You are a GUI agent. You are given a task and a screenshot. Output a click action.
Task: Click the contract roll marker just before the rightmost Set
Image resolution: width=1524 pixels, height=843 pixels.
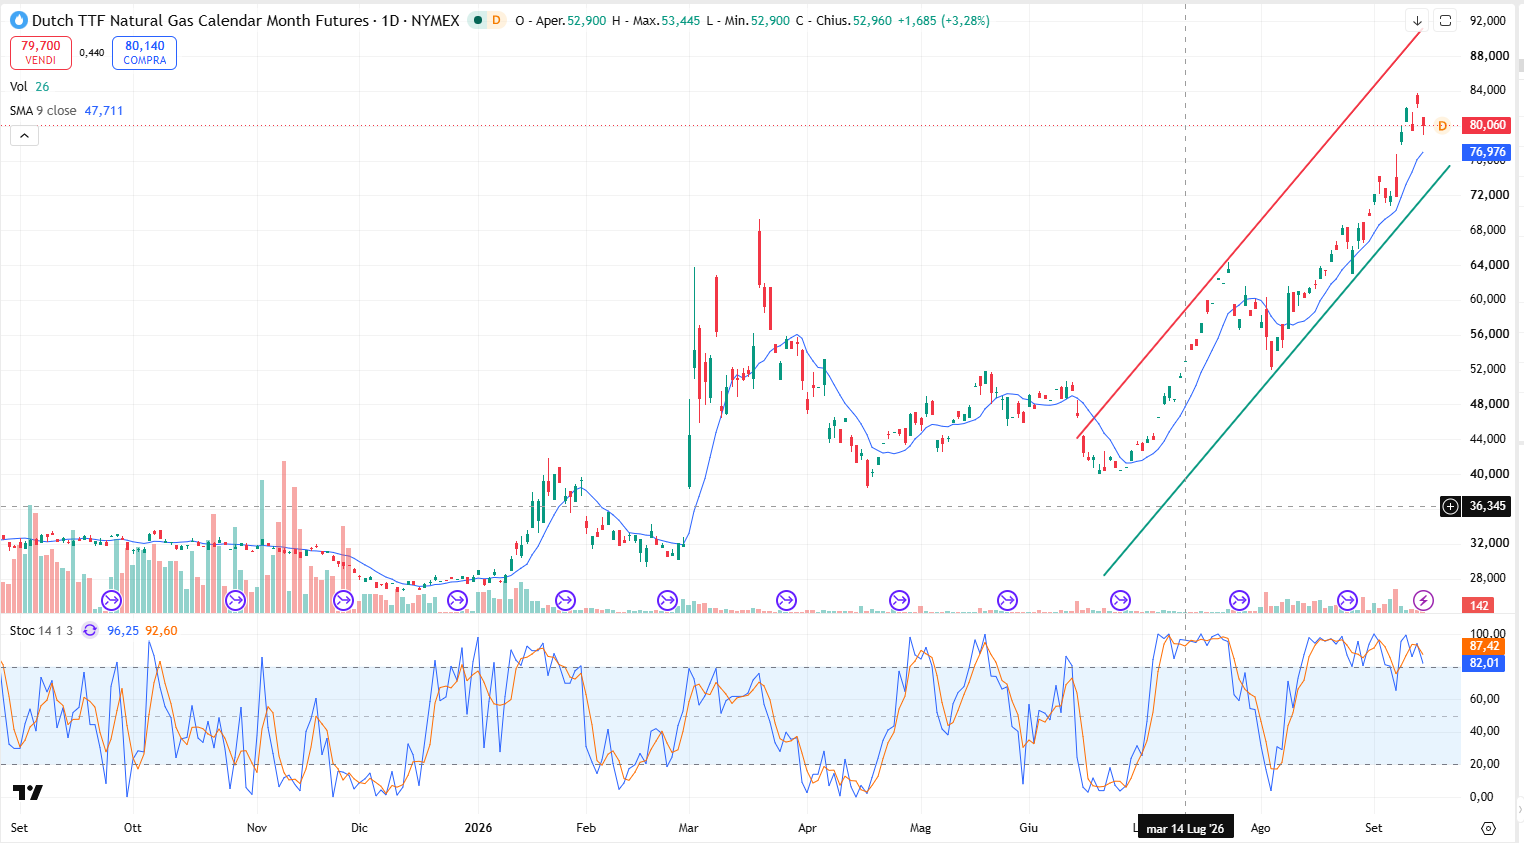[1347, 600]
